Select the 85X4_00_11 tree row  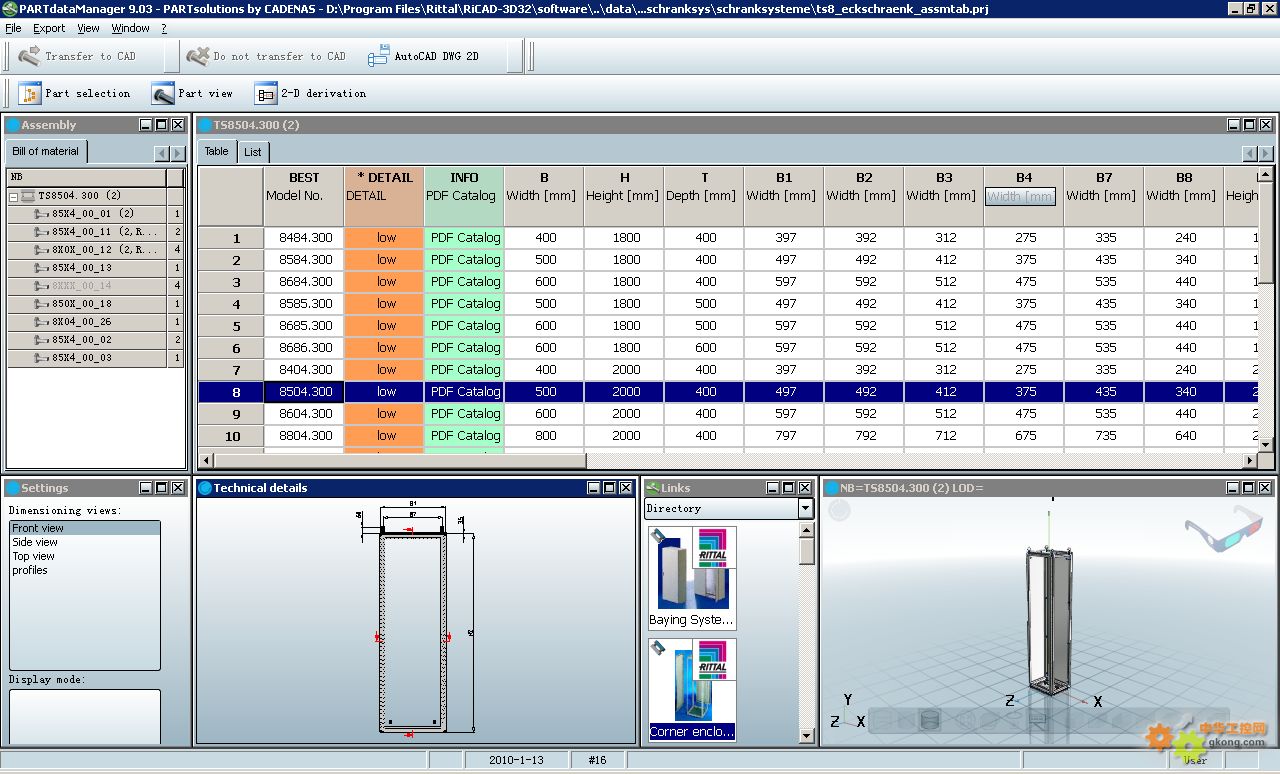pos(96,232)
